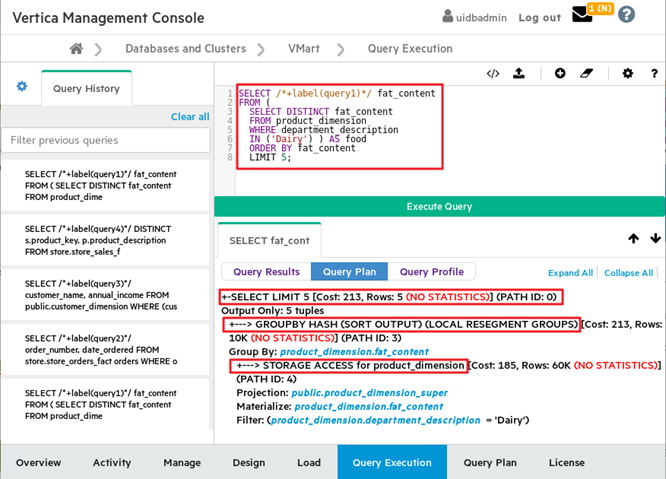666x479 pixels.
Task: Click the uidbadmin user icon
Action: tap(447, 16)
